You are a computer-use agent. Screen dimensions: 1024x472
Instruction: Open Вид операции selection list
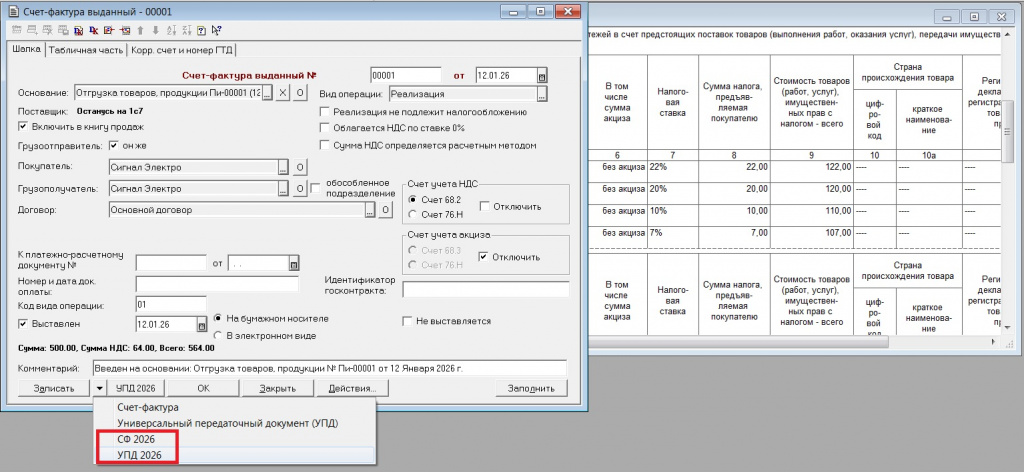[542, 94]
